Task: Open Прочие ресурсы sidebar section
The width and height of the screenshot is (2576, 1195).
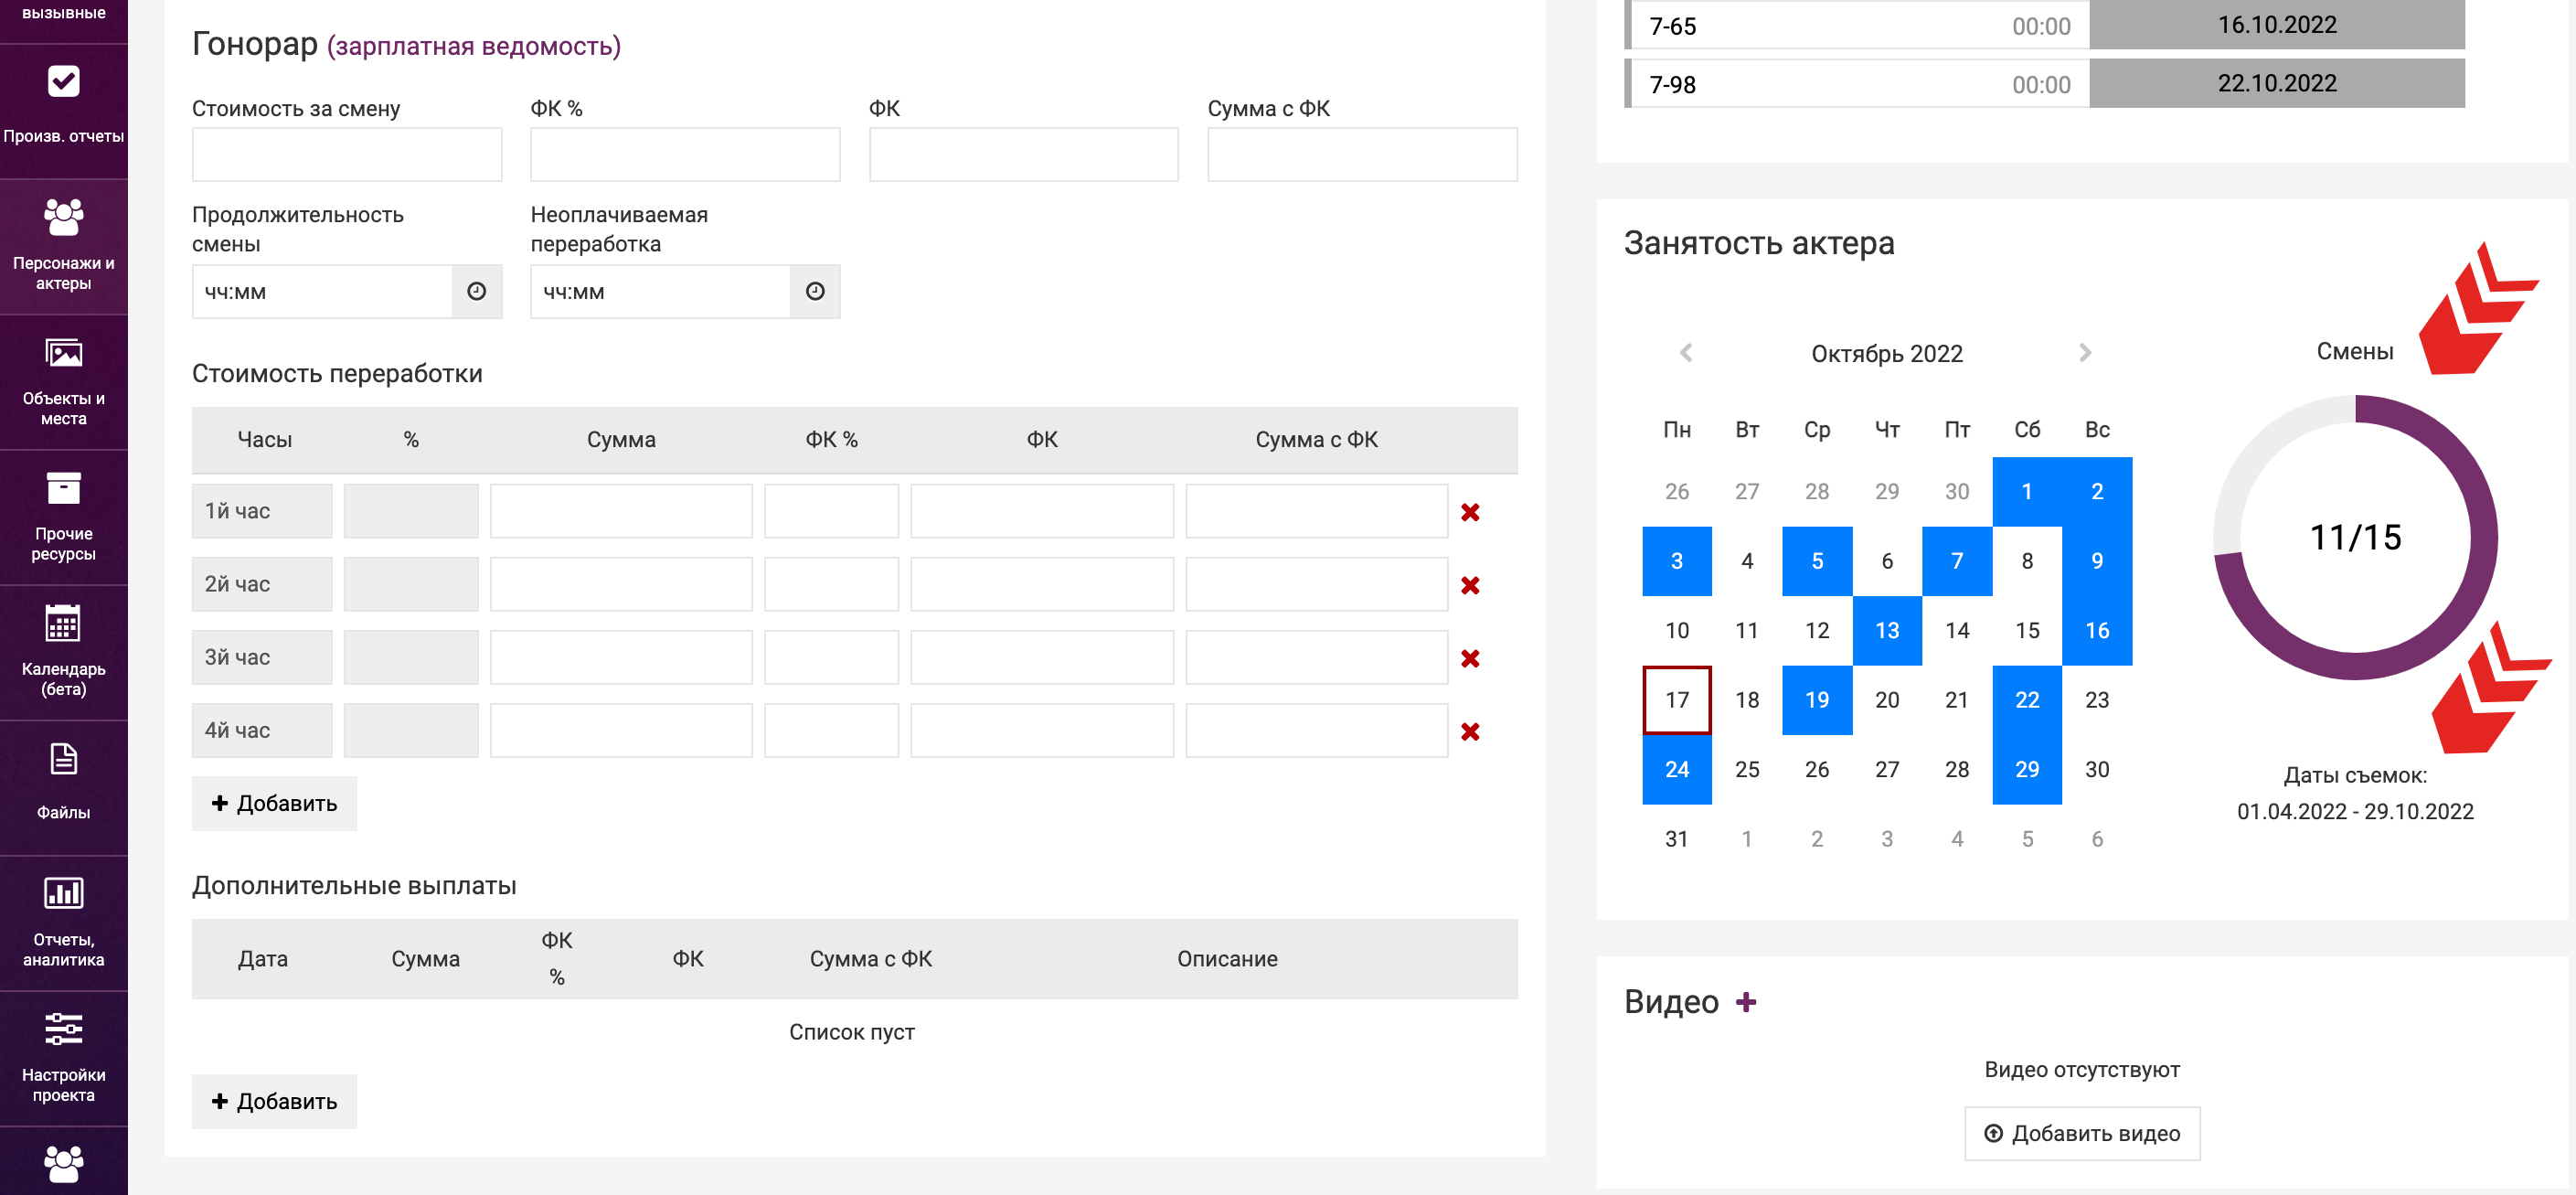Action: tap(63, 517)
